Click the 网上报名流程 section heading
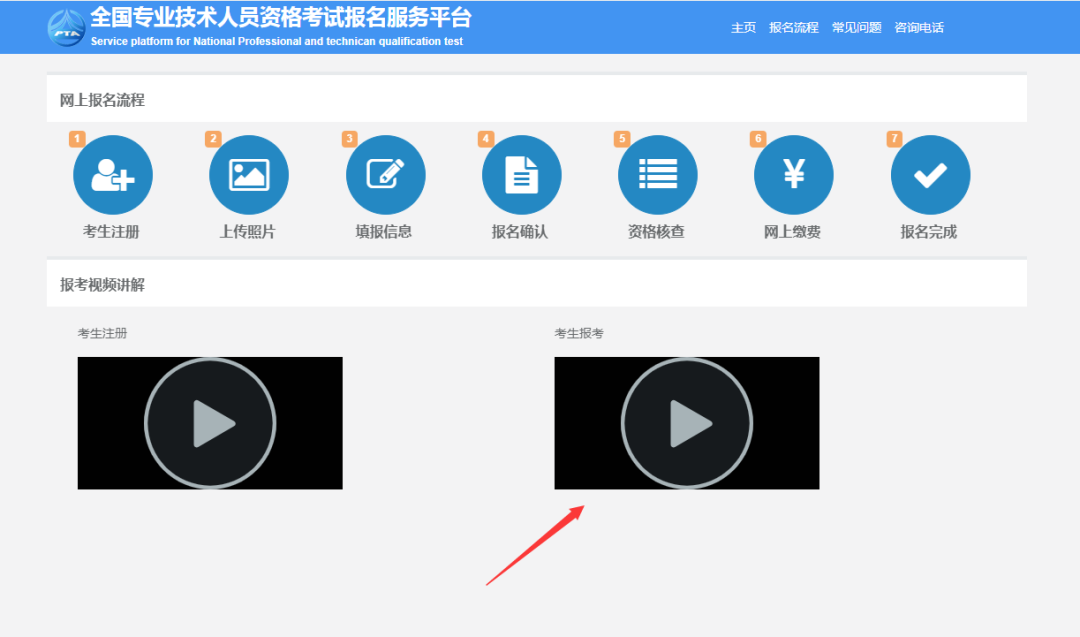 [102, 100]
